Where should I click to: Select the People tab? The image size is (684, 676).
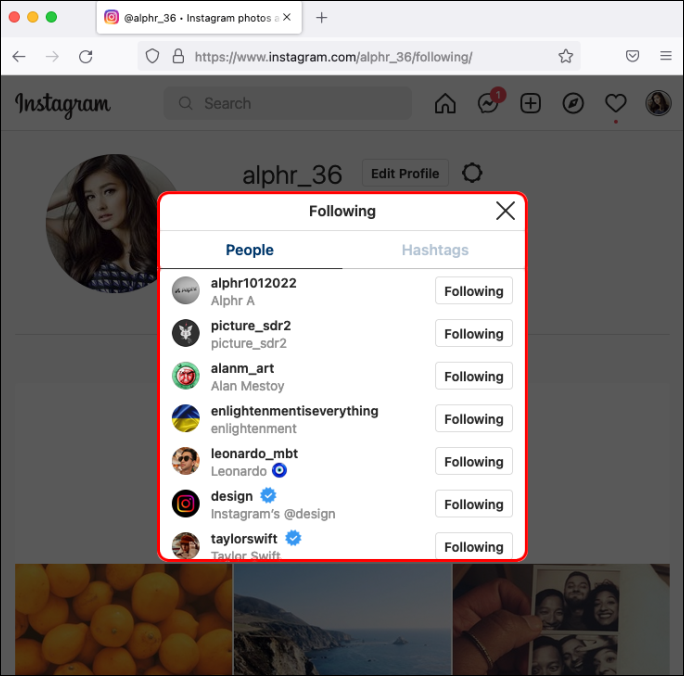click(x=249, y=250)
